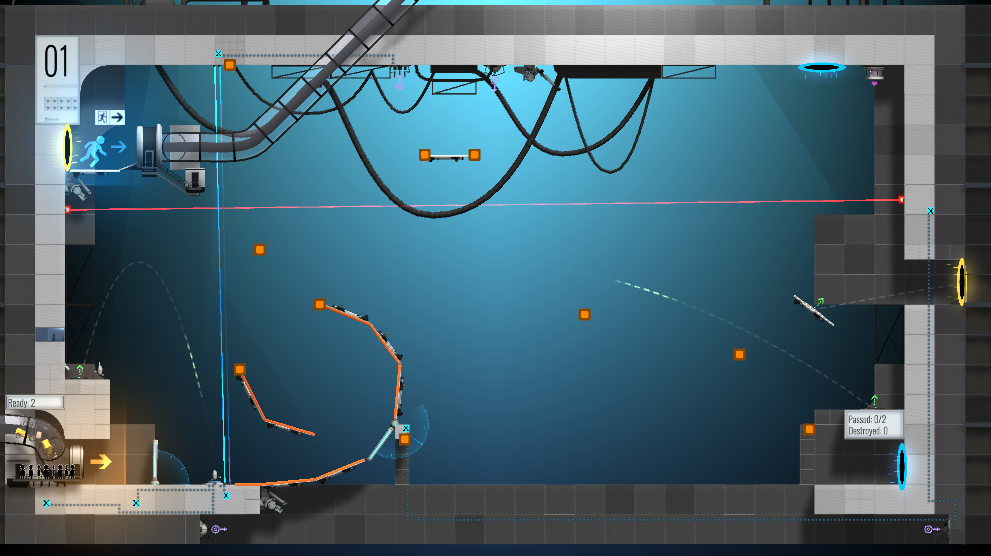Toggle the ceiling button with the pink heart
This screenshot has width=991, height=556.
pos(875,75)
